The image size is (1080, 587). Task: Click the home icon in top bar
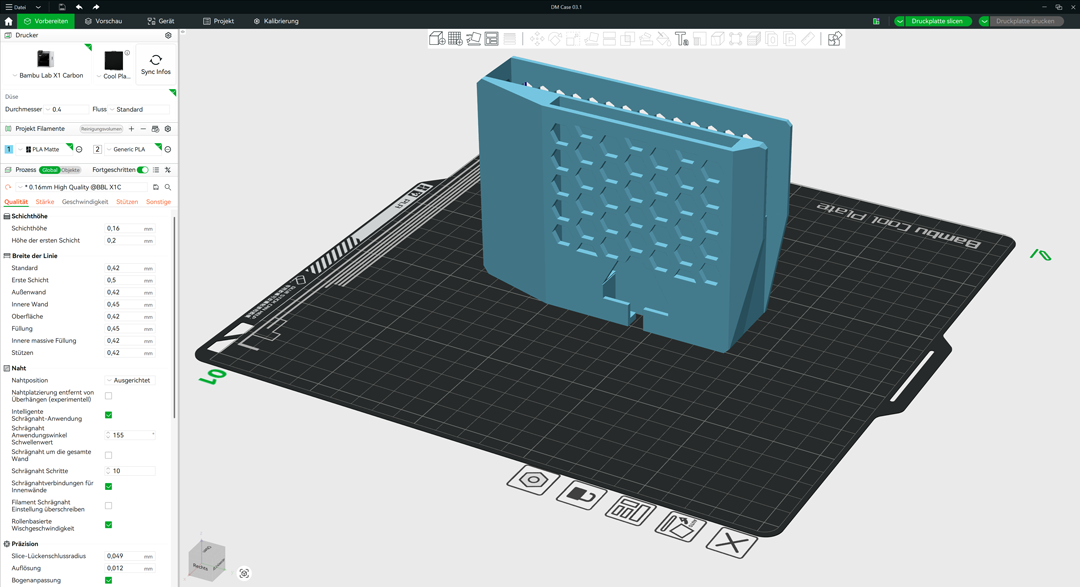tap(8, 21)
